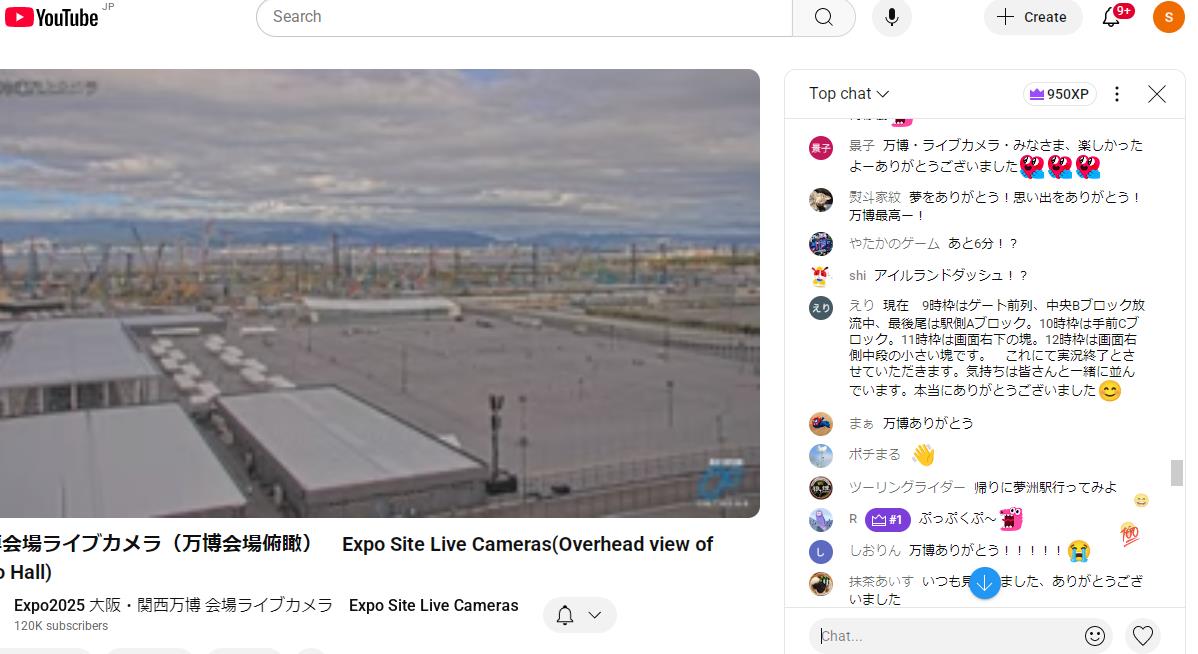
Task: Send a heart reaction in chat
Action: [1143, 635]
